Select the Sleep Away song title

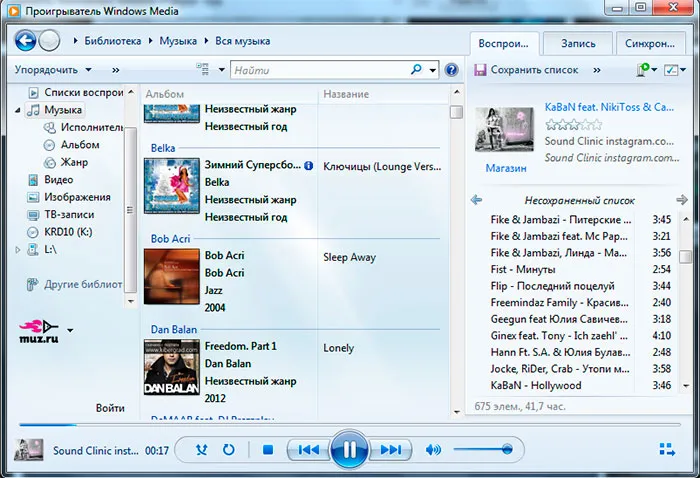(x=350, y=257)
